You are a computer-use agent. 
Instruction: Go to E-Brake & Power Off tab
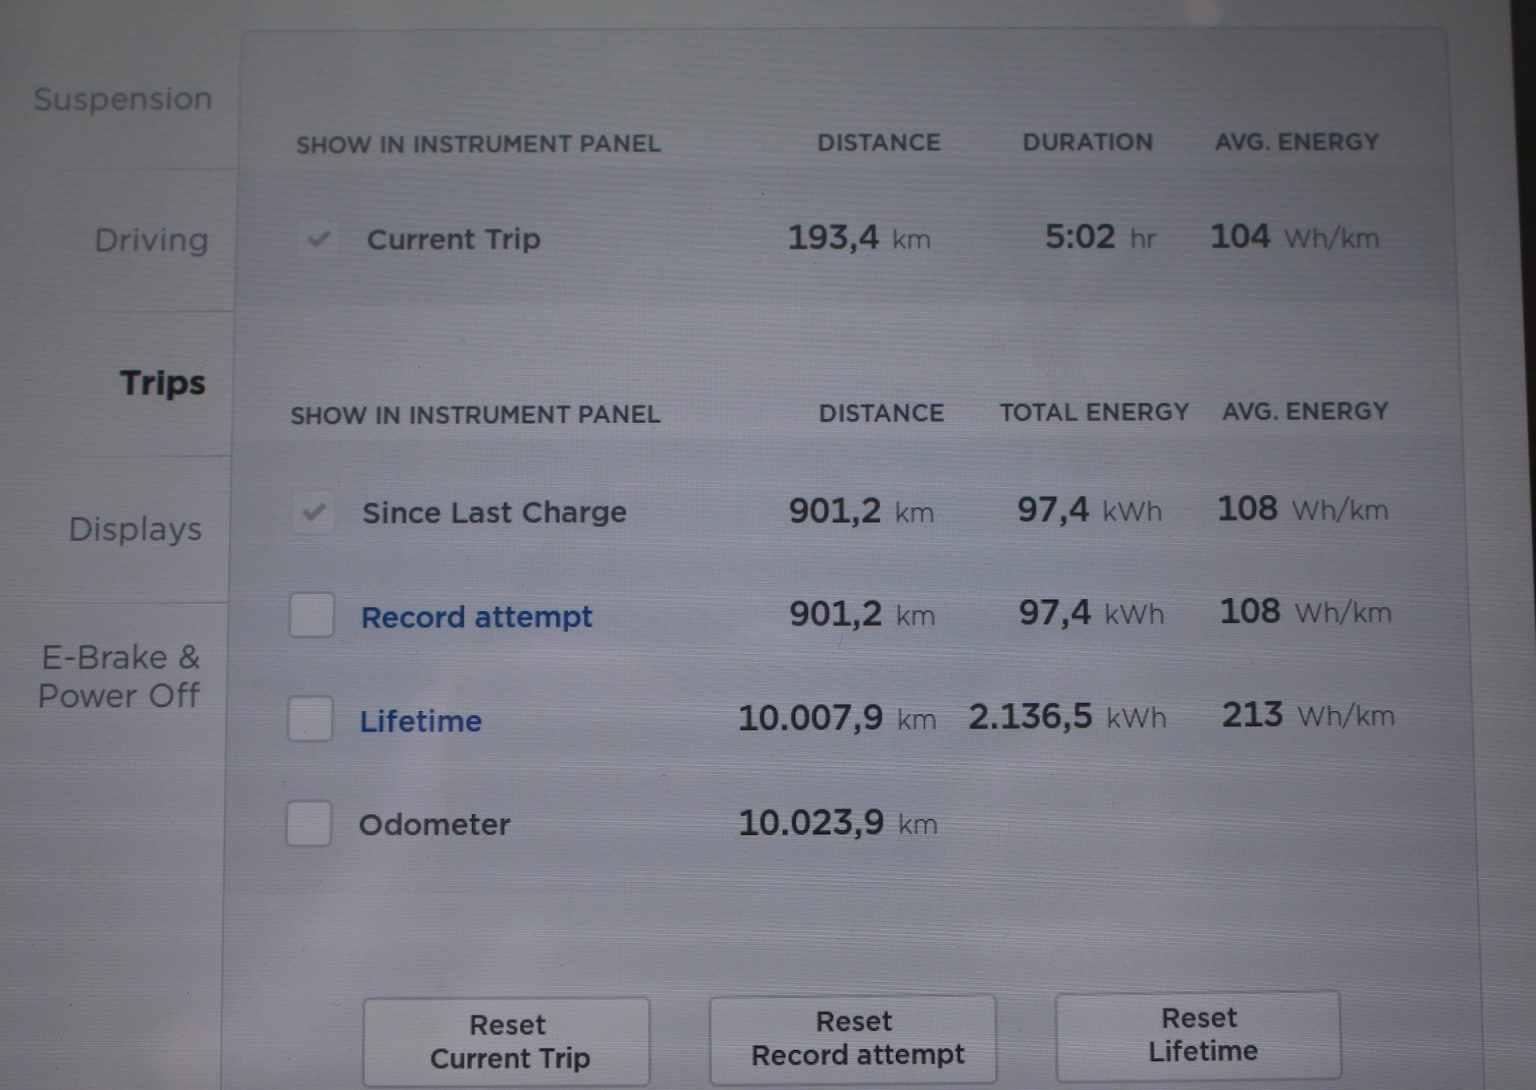119,676
